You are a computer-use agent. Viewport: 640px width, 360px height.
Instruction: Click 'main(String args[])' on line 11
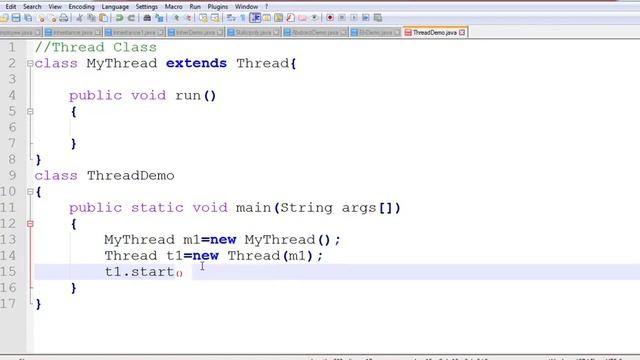pyautogui.click(x=318, y=208)
